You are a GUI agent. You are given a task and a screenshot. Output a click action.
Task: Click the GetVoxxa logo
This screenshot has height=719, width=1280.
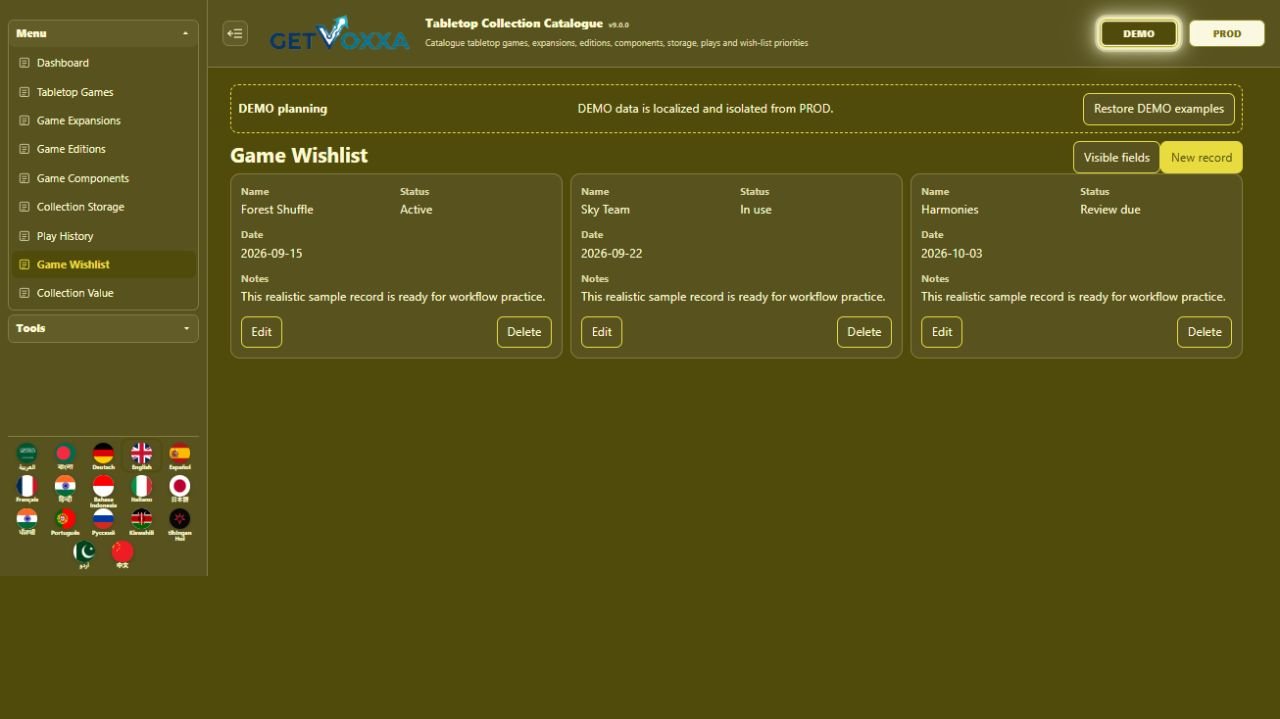click(x=340, y=34)
